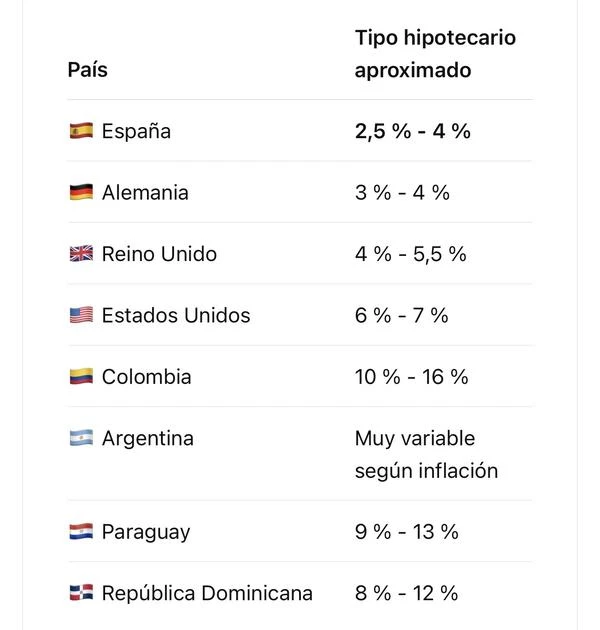Select the Alemania country label
This screenshot has width=600, height=630.
click(145, 192)
